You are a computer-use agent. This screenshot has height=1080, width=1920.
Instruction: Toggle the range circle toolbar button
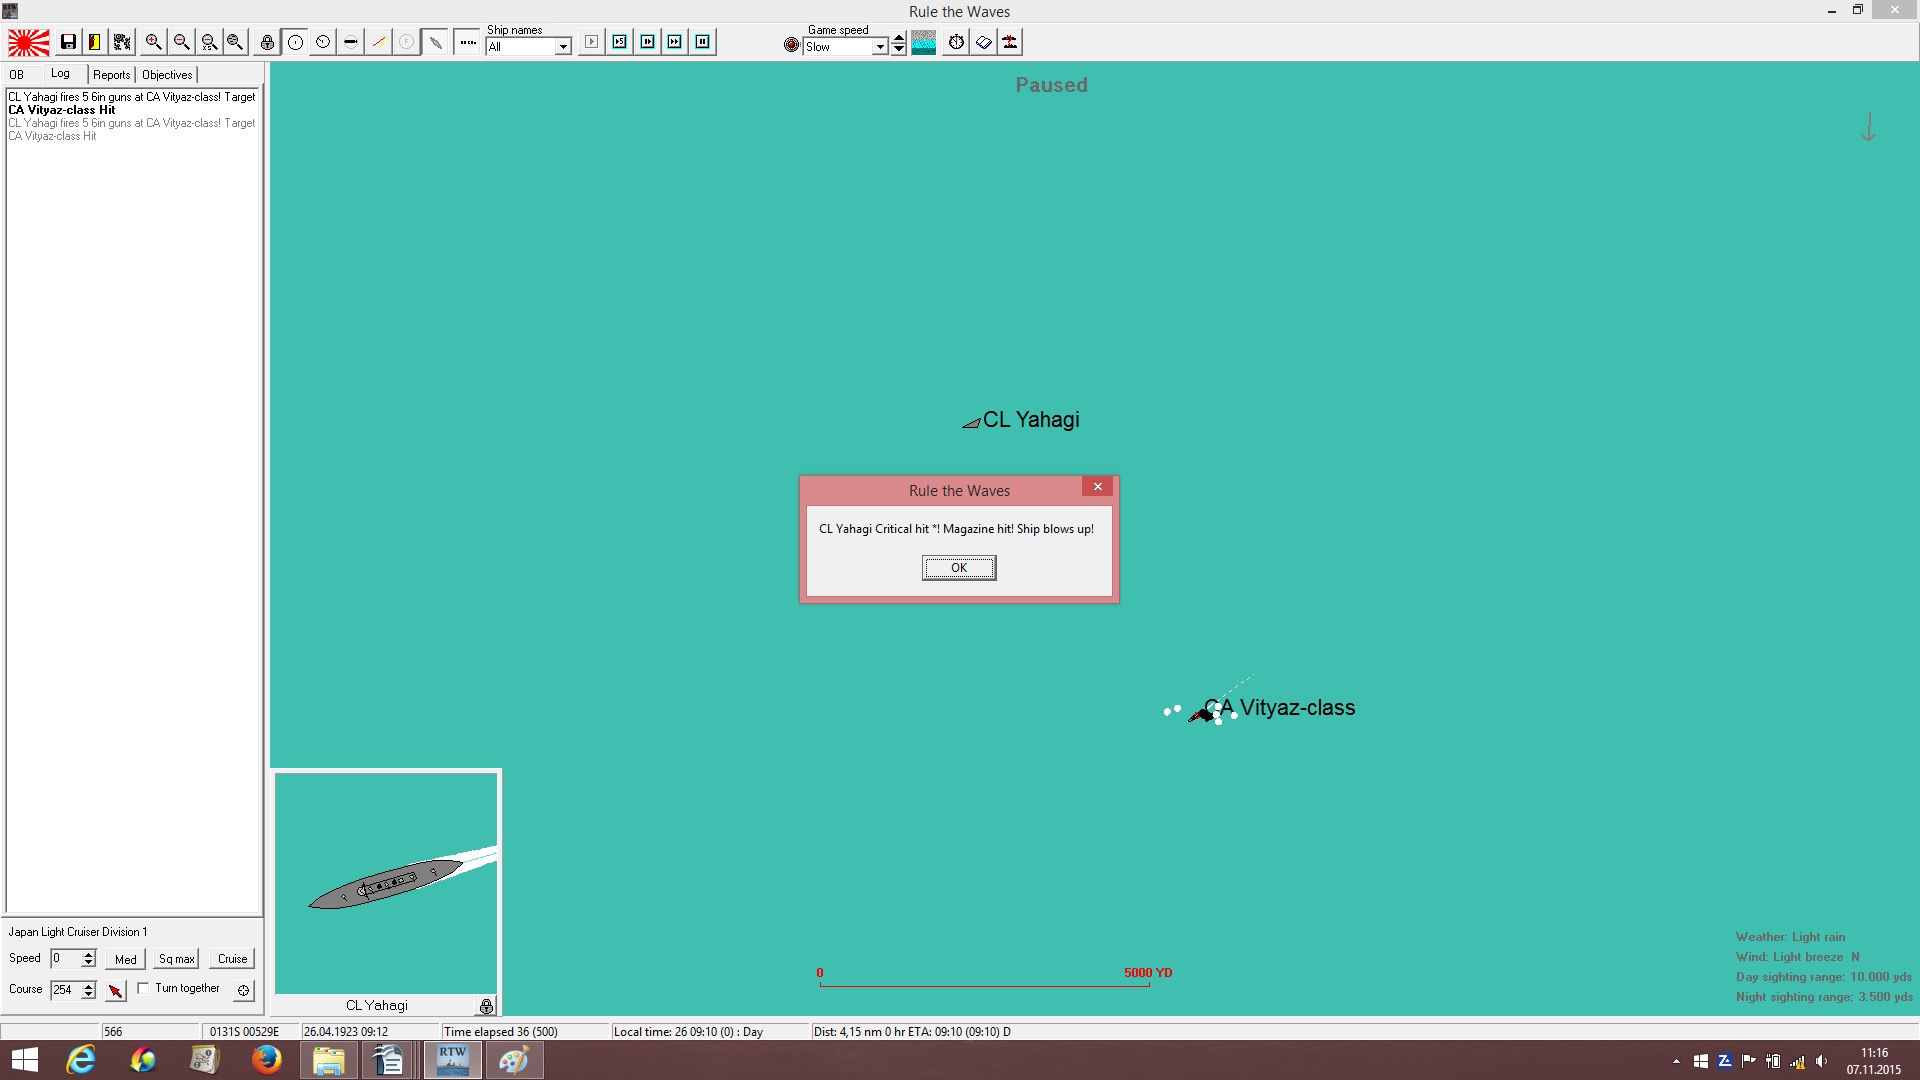point(295,42)
